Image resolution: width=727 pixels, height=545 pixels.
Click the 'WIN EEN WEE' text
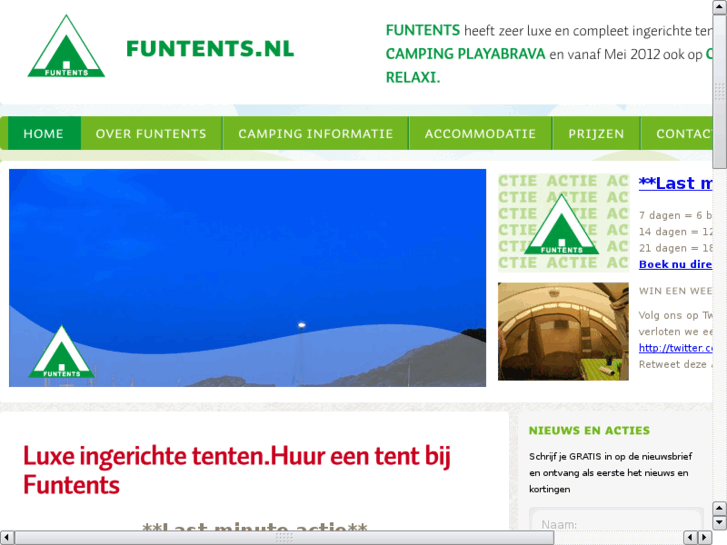click(x=676, y=291)
